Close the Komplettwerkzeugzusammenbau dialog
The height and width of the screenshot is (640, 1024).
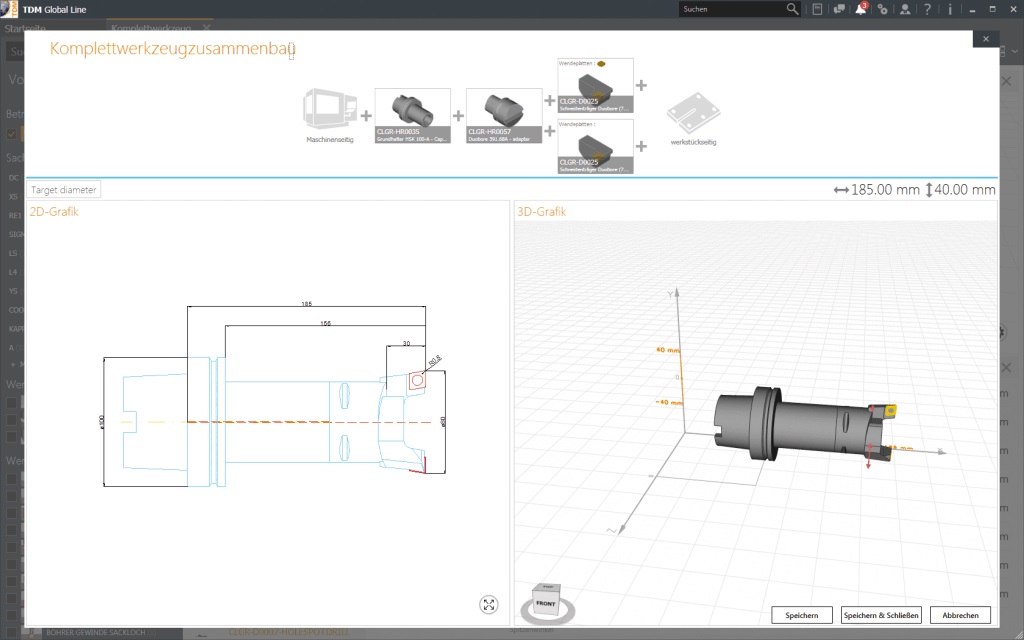pos(985,39)
